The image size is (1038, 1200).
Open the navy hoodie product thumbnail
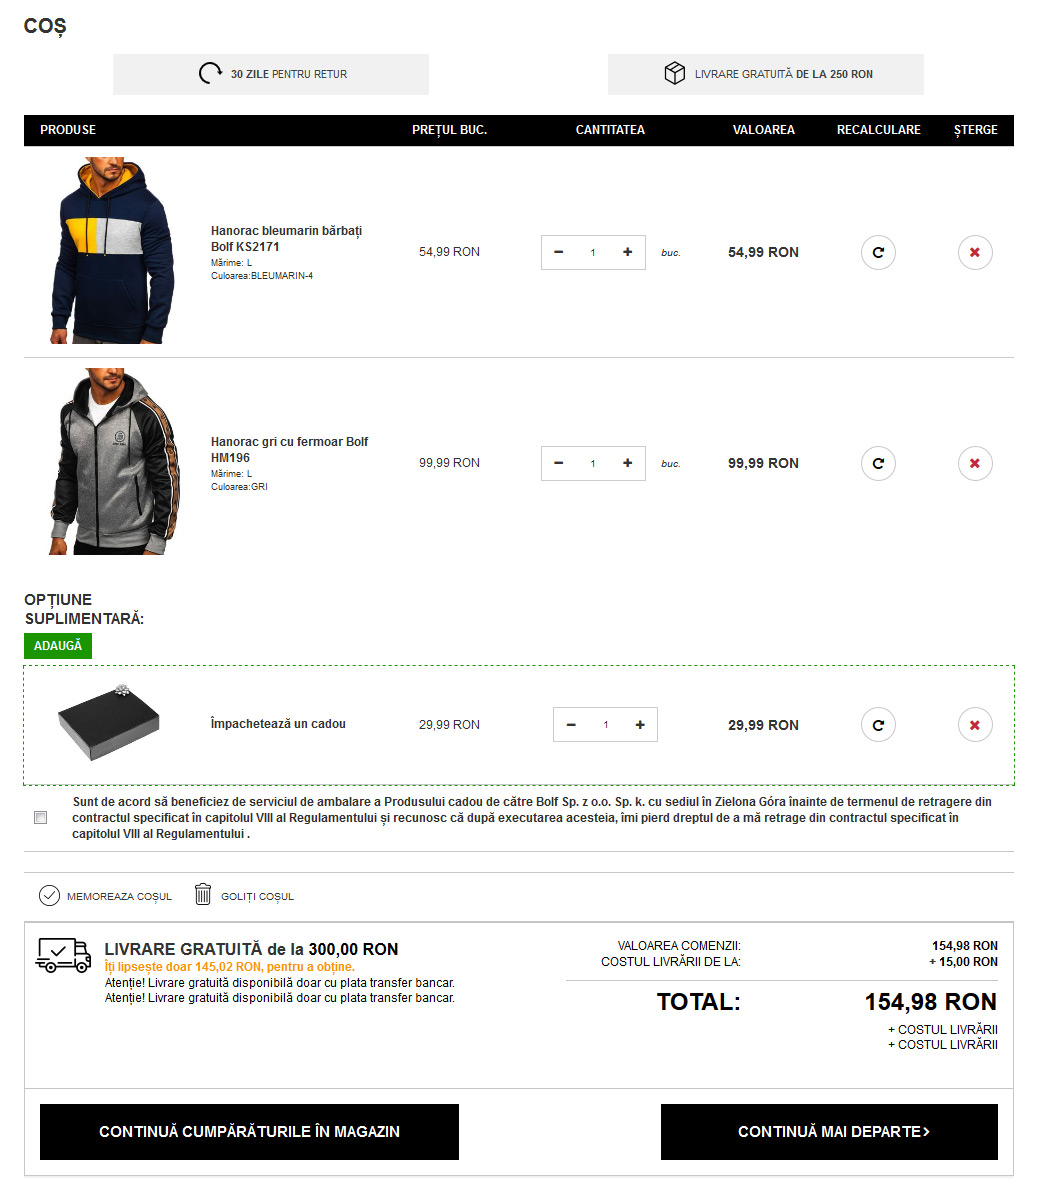coord(112,250)
